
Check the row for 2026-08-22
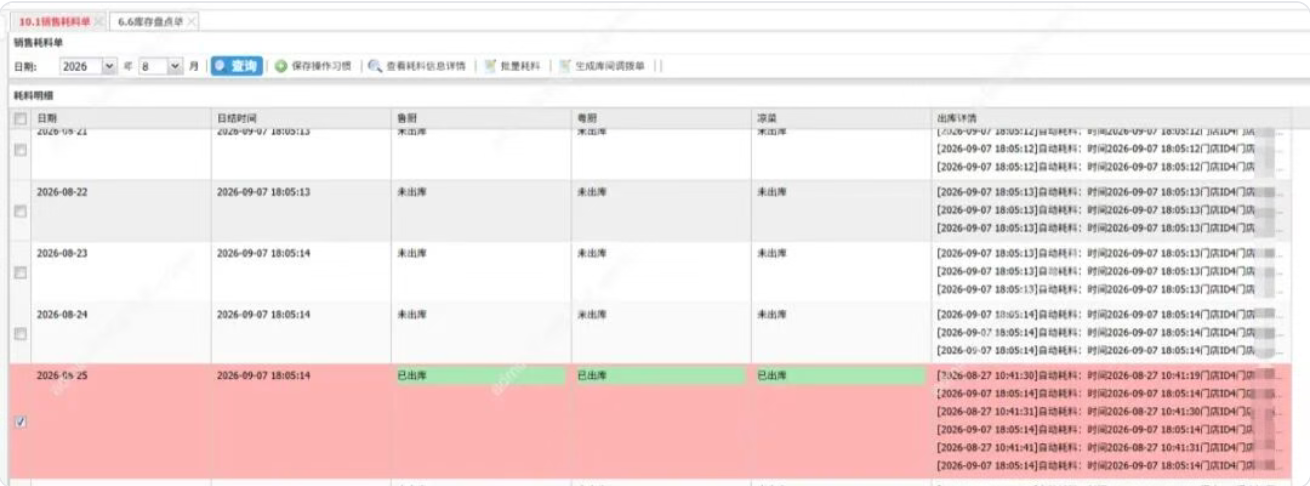[x=21, y=211]
